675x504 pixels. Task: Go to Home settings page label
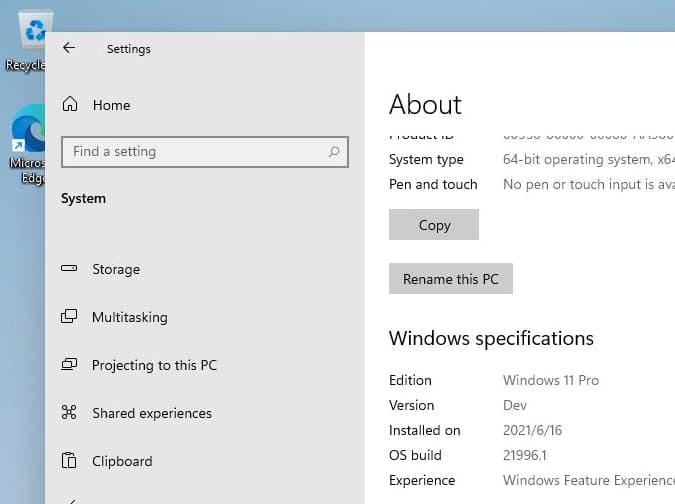point(111,105)
